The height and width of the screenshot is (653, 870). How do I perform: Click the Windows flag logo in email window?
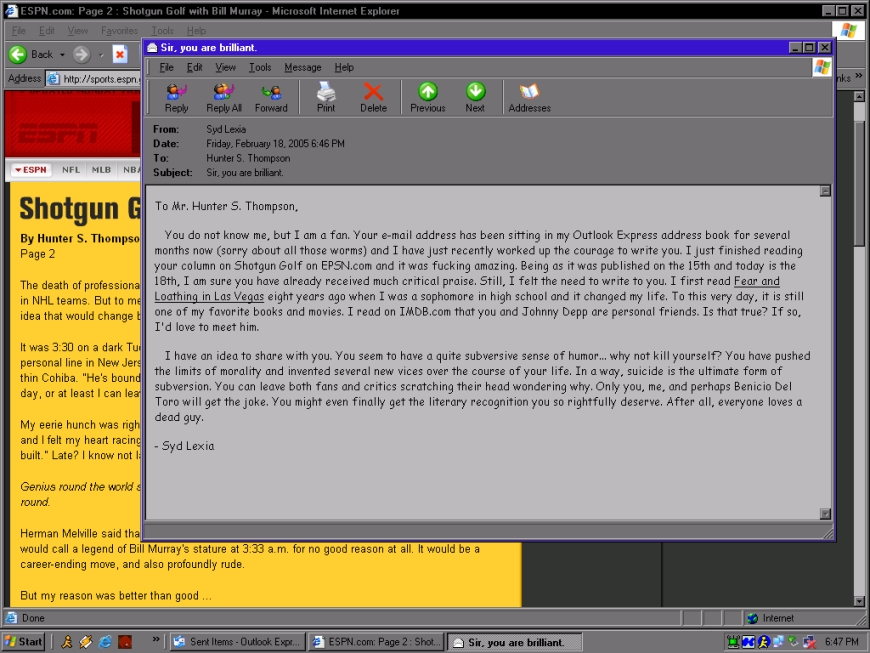pyautogui.click(x=822, y=68)
